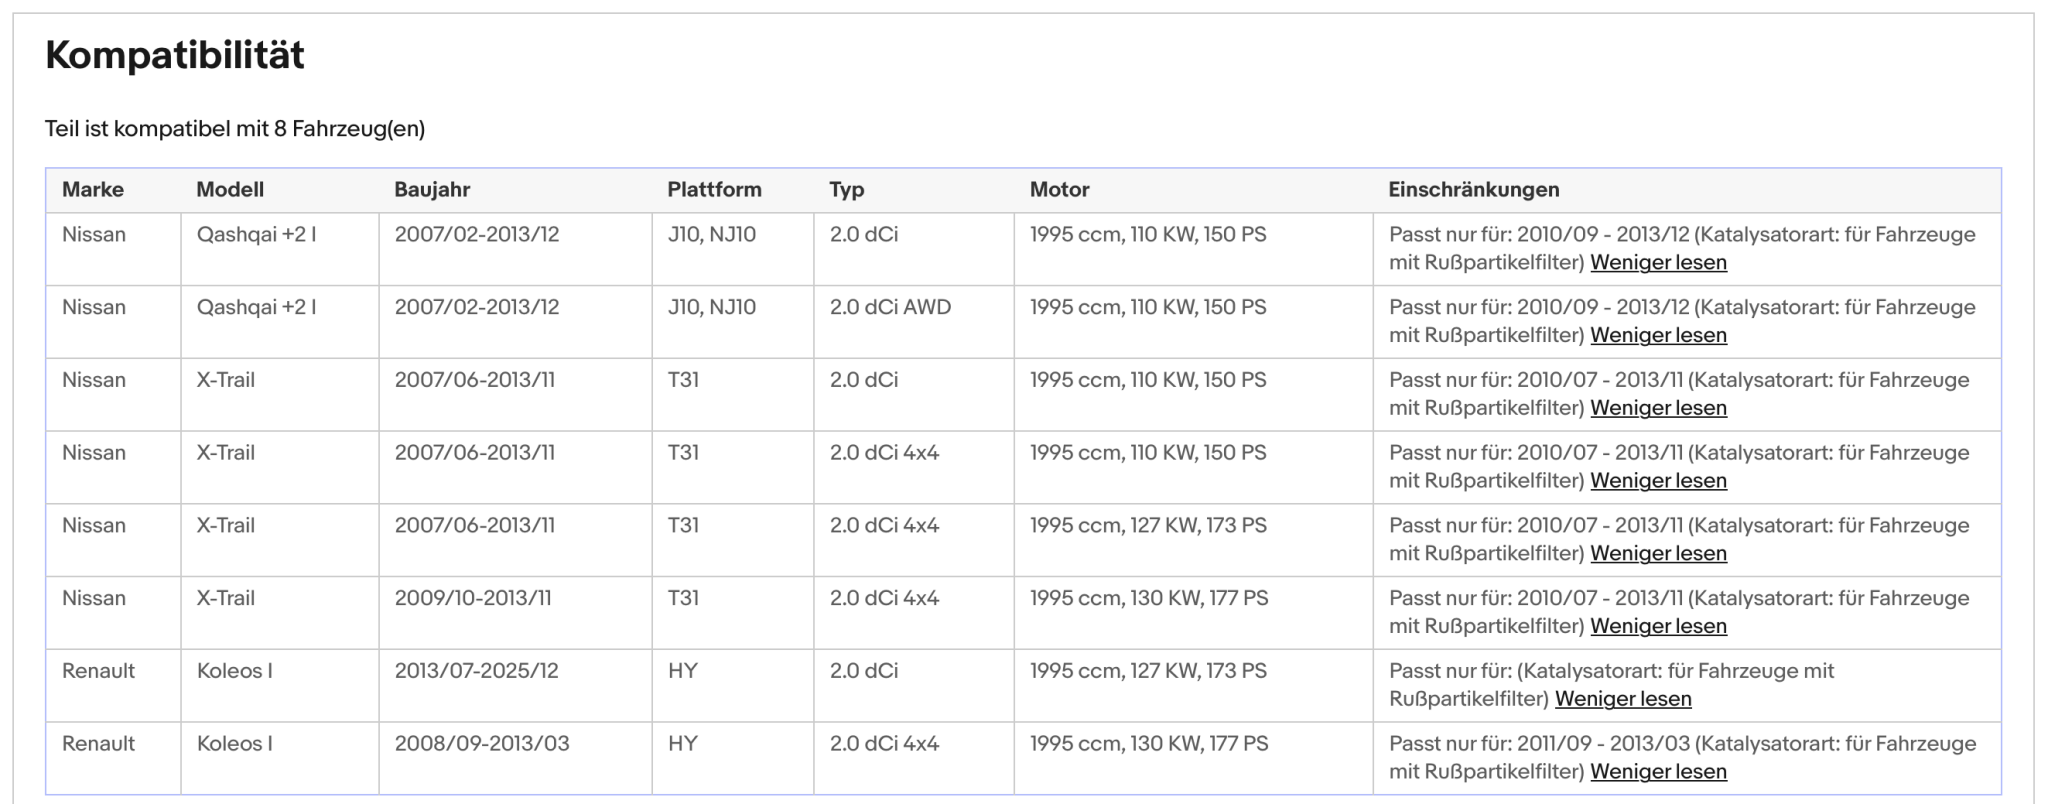Click 'Teil ist kompatibel mit 8 Fahrzeug(en)' text

pos(235,129)
